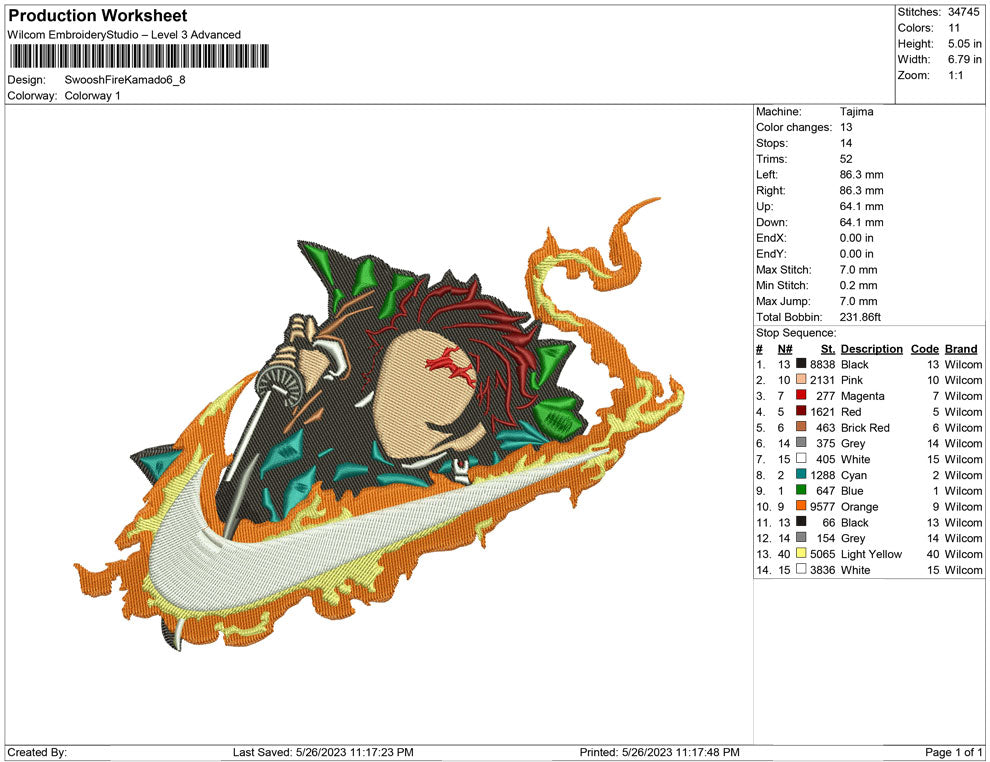This screenshot has height=762, width=990.
Task: Select the stitch count 3836 in stop 14
Action: [823, 569]
